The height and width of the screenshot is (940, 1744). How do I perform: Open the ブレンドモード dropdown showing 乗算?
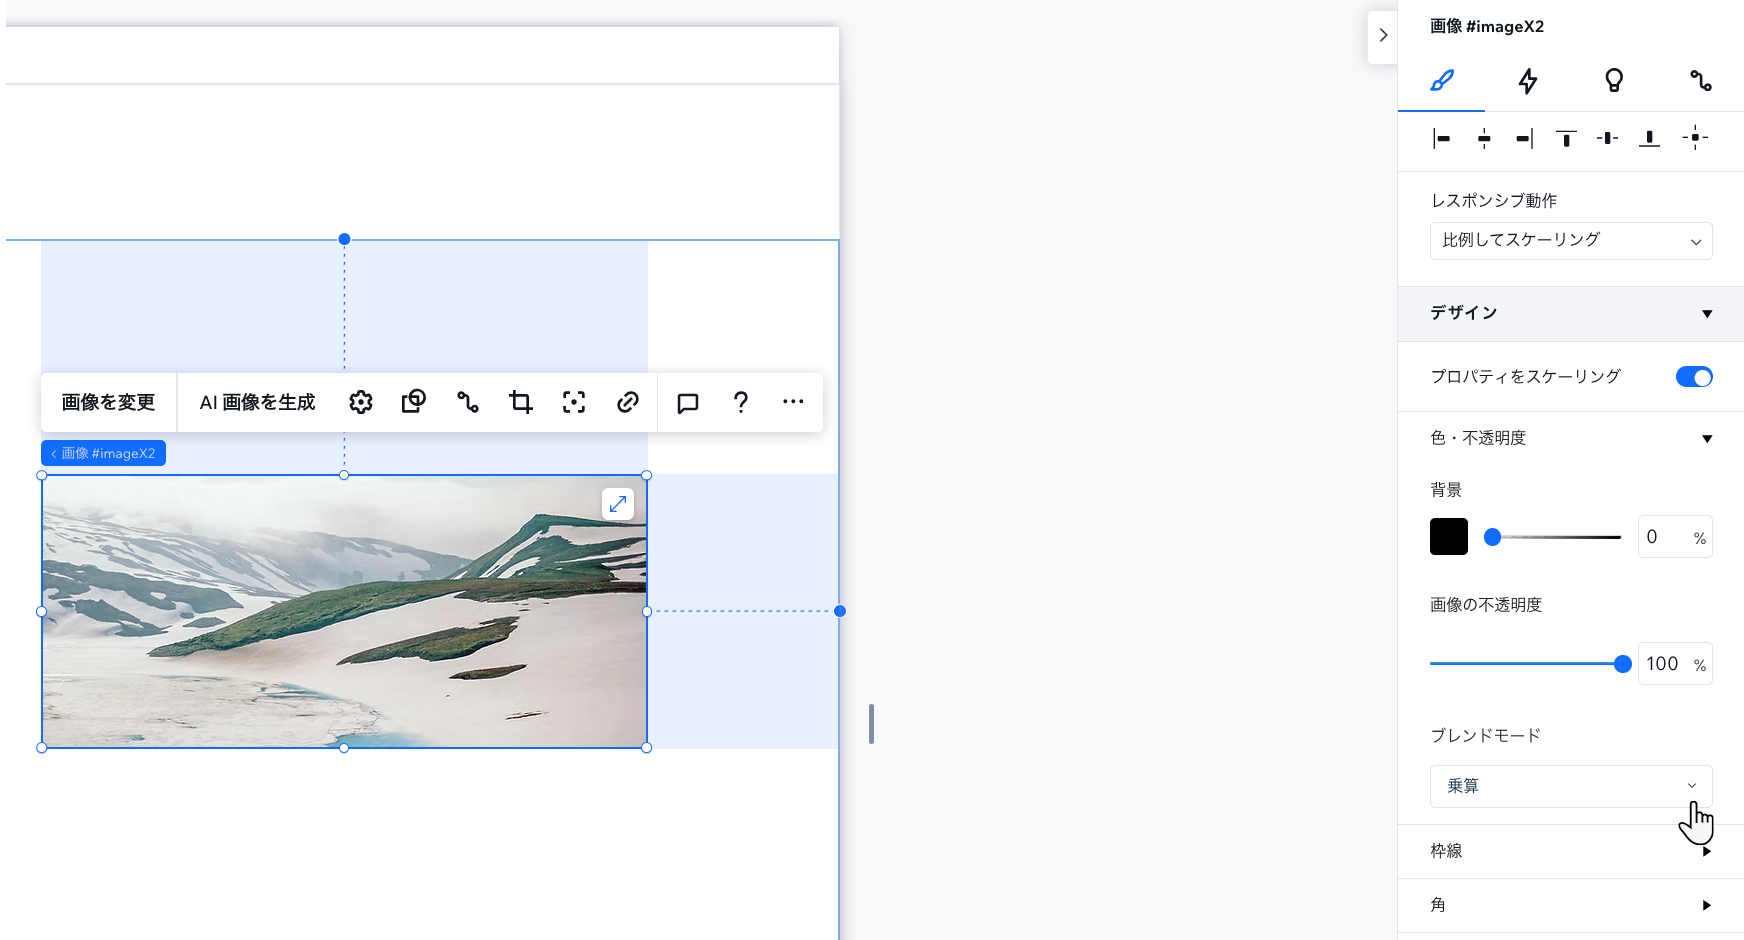click(1570, 786)
